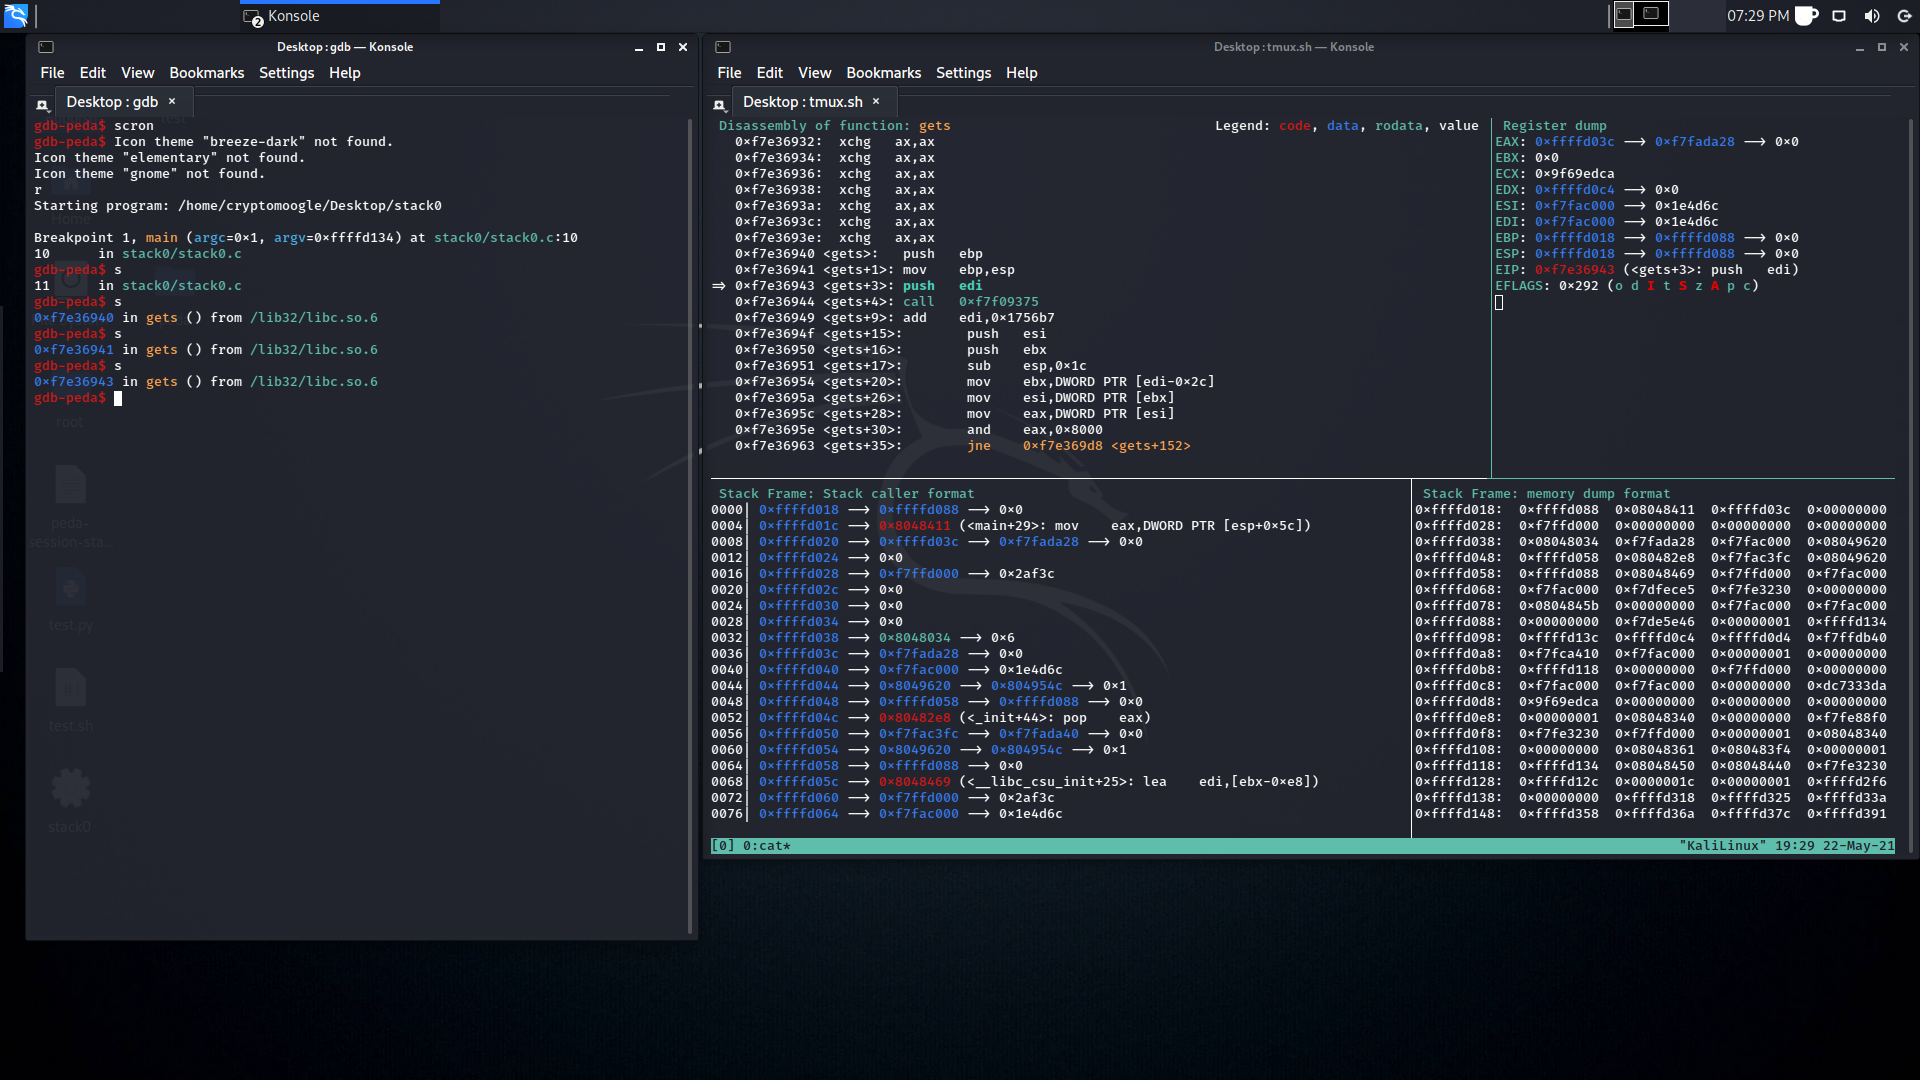Click memory dump row 0xffffd018
The height and width of the screenshot is (1080, 1920).
[1650, 510]
